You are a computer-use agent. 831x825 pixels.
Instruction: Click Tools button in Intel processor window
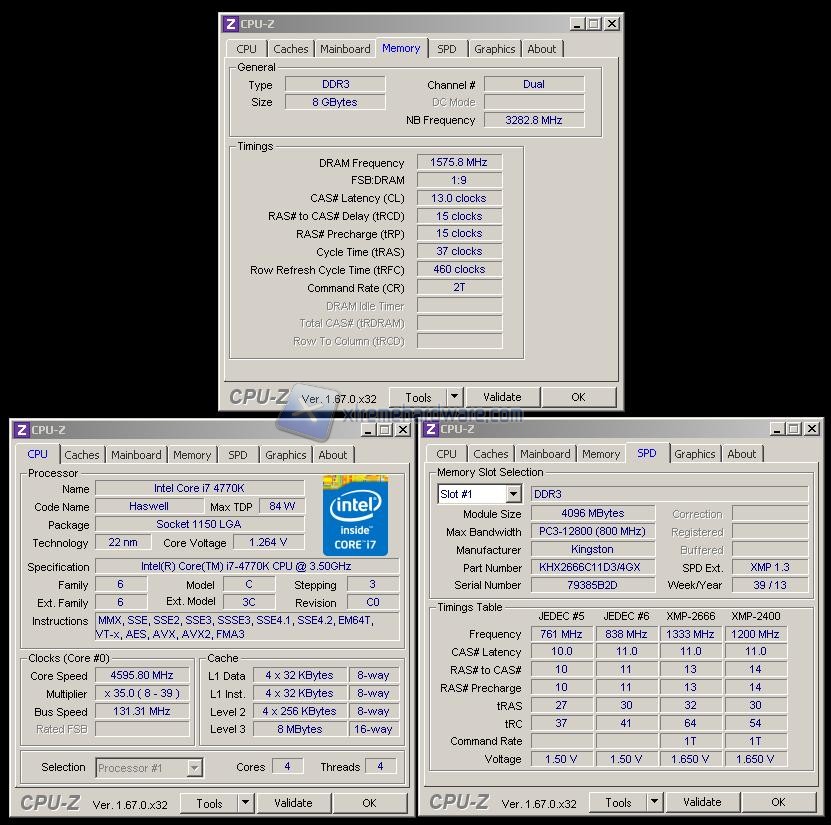(x=210, y=803)
